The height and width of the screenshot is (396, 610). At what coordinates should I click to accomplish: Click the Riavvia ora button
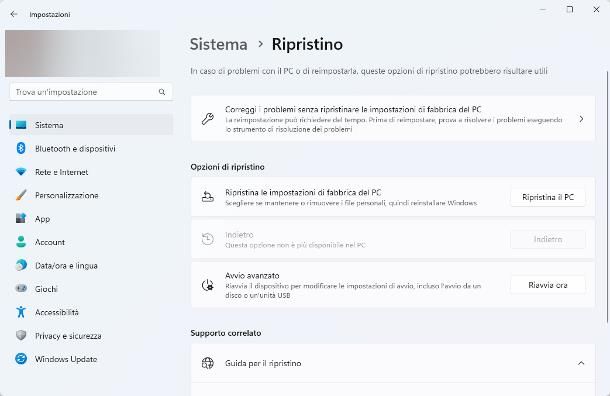548,285
